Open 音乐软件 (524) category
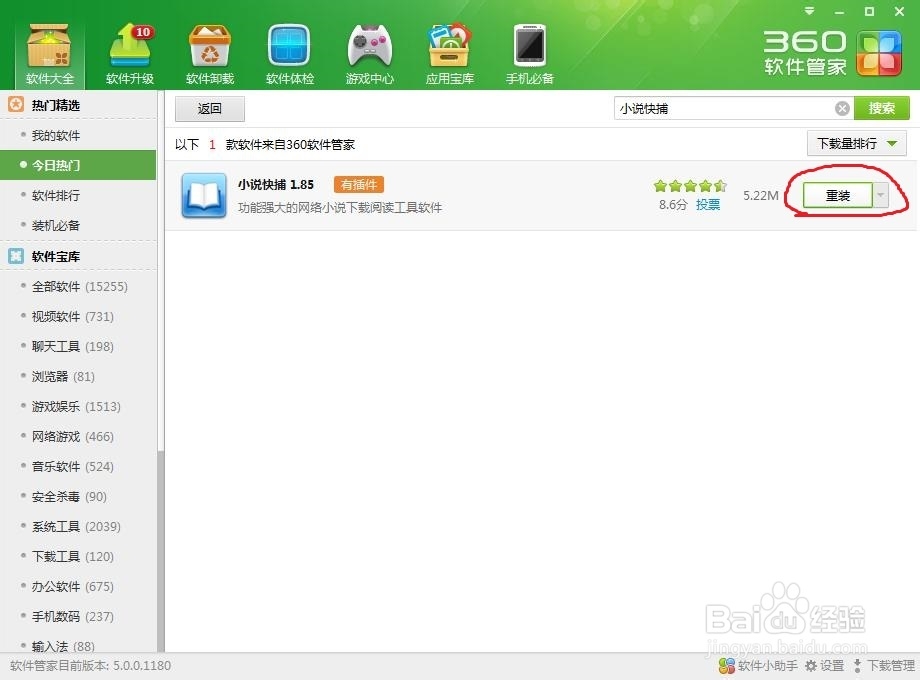Image resolution: width=920 pixels, height=680 pixels. coord(73,466)
